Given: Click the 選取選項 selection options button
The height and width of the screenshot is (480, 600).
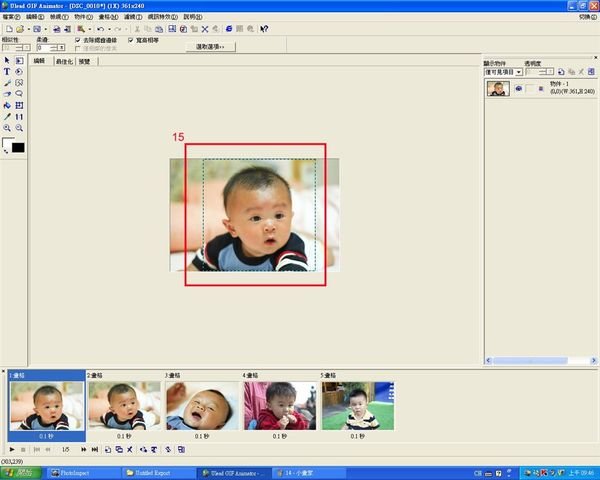Looking at the screenshot, I should coord(210,47).
